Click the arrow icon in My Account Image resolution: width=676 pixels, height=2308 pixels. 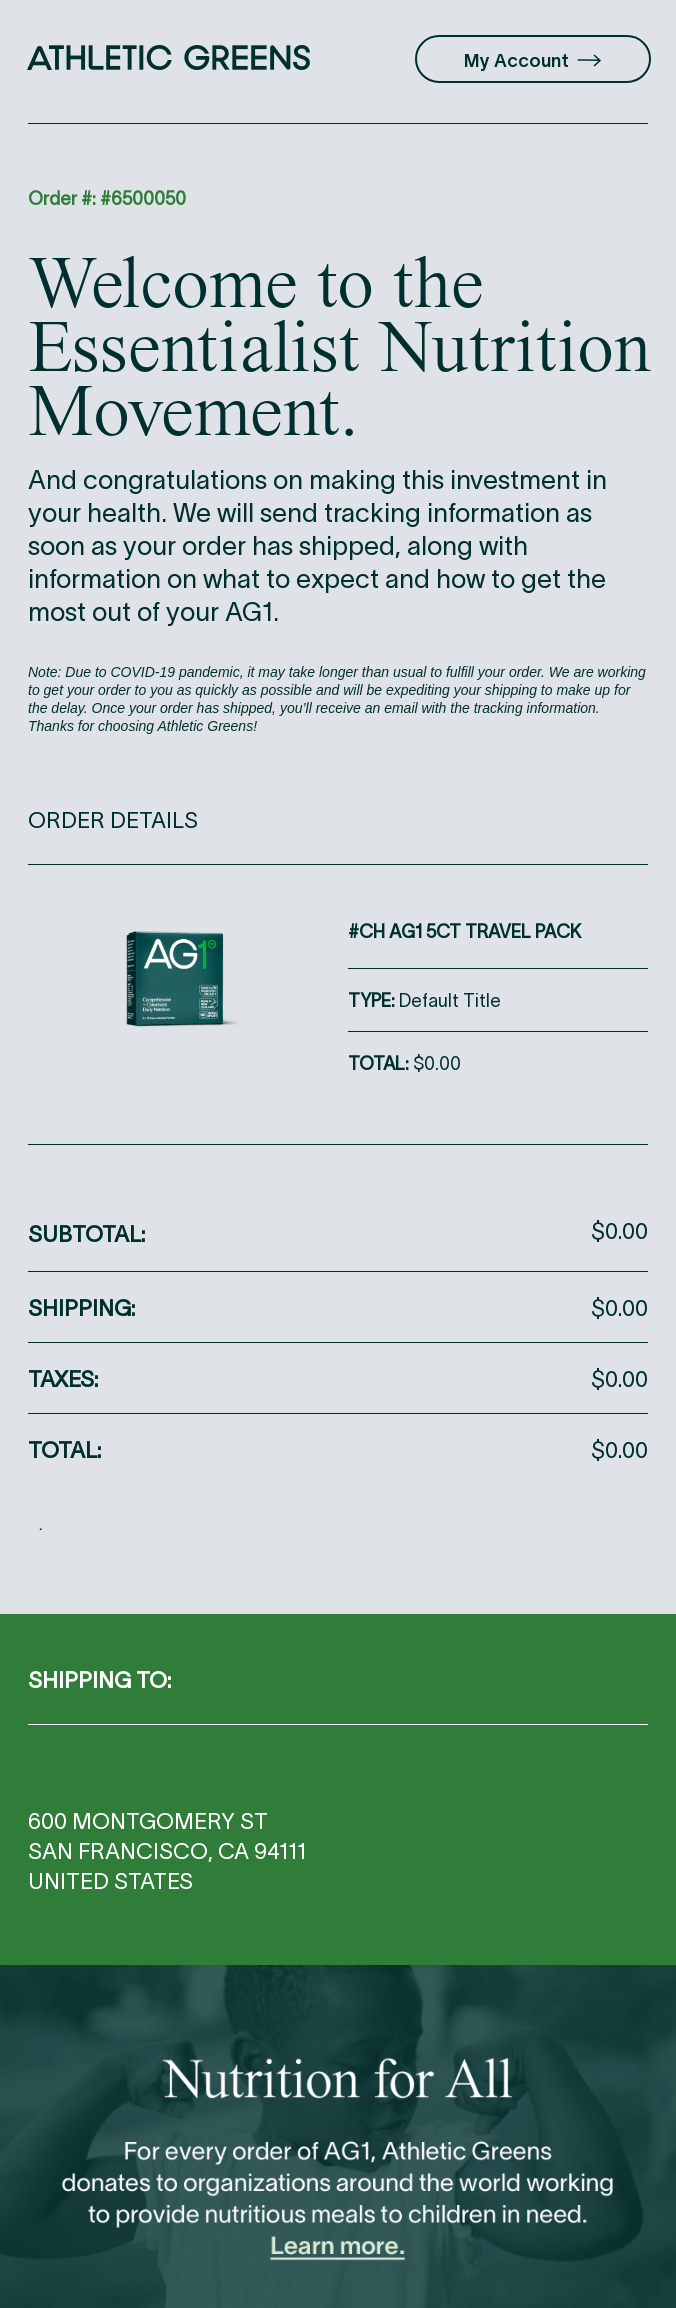(x=589, y=60)
